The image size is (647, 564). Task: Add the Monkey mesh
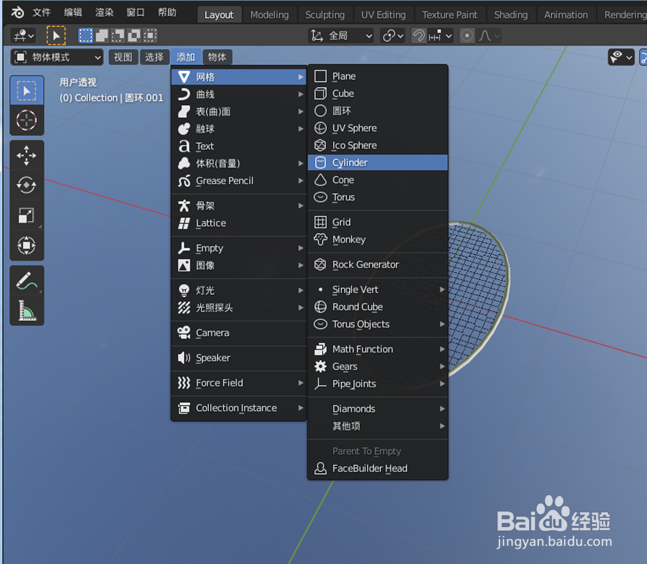[x=378, y=239]
